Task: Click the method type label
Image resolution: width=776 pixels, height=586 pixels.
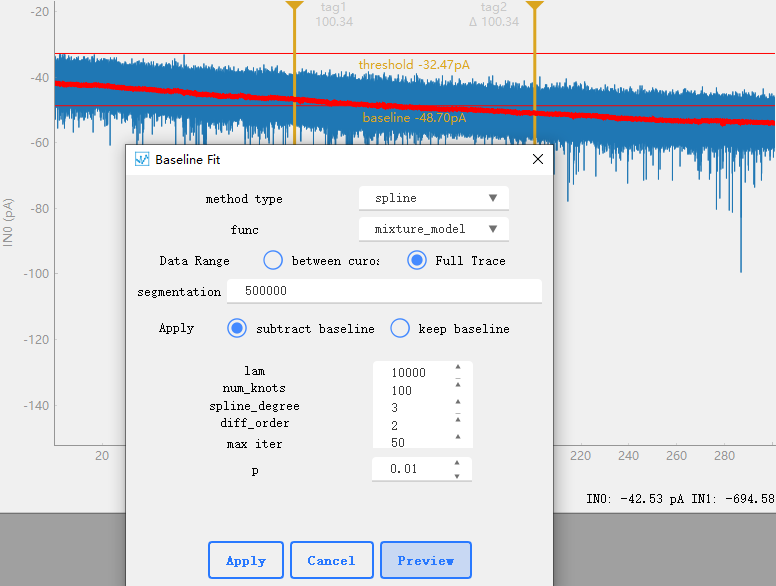Action: pyautogui.click(x=244, y=199)
